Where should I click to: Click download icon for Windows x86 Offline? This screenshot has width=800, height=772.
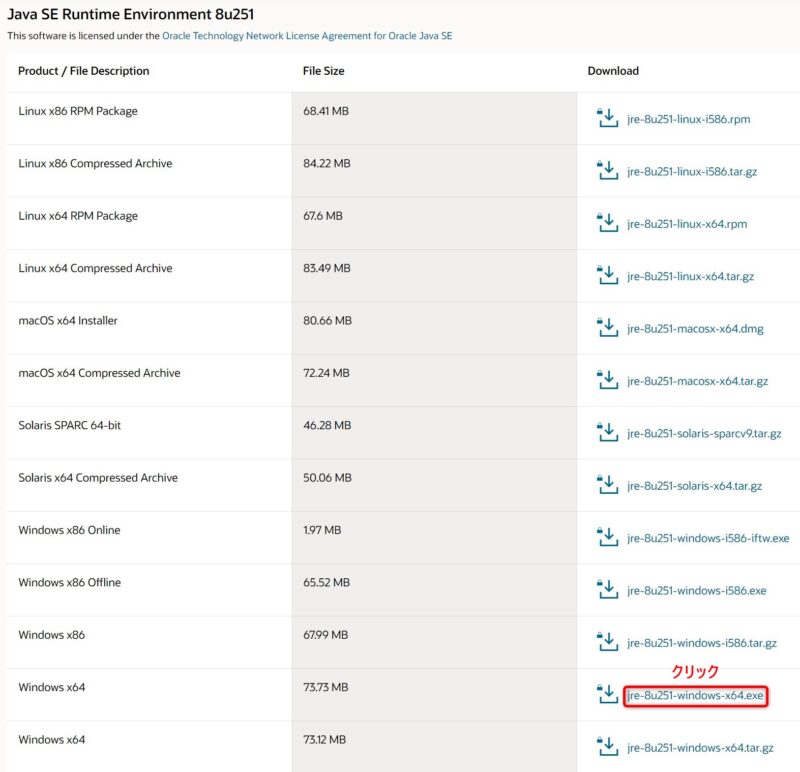607,590
